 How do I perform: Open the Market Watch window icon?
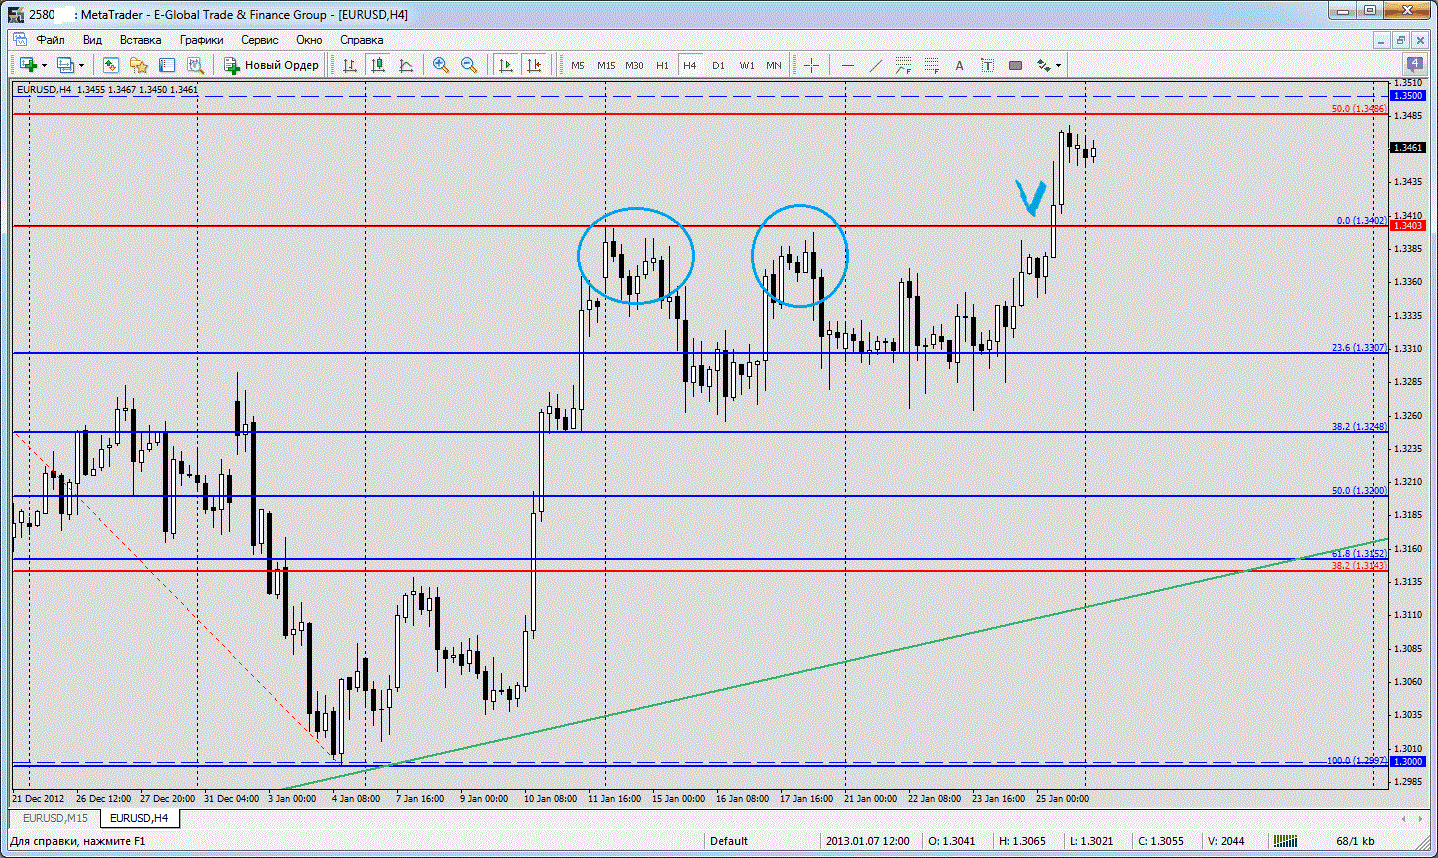(x=111, y=65)
